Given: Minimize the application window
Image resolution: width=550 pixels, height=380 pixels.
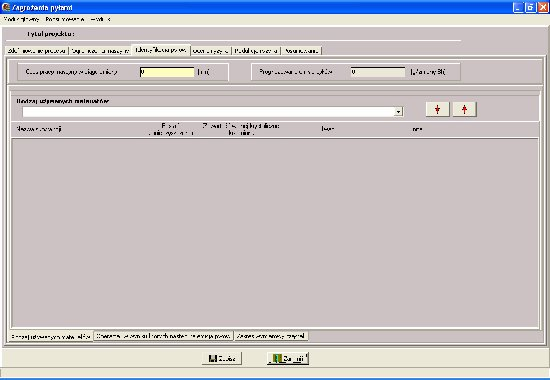Looking at the screenshot, I should point(518,7).
